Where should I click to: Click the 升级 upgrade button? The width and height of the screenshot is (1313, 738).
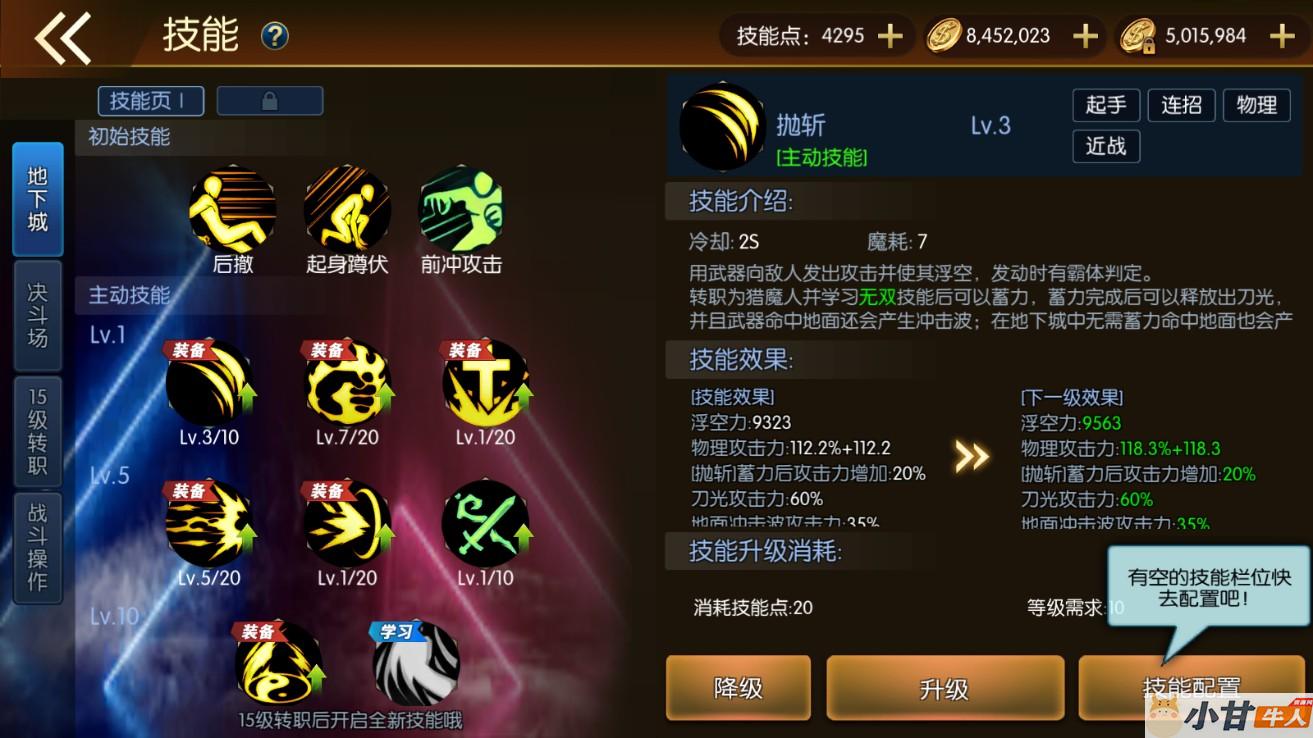944,688
